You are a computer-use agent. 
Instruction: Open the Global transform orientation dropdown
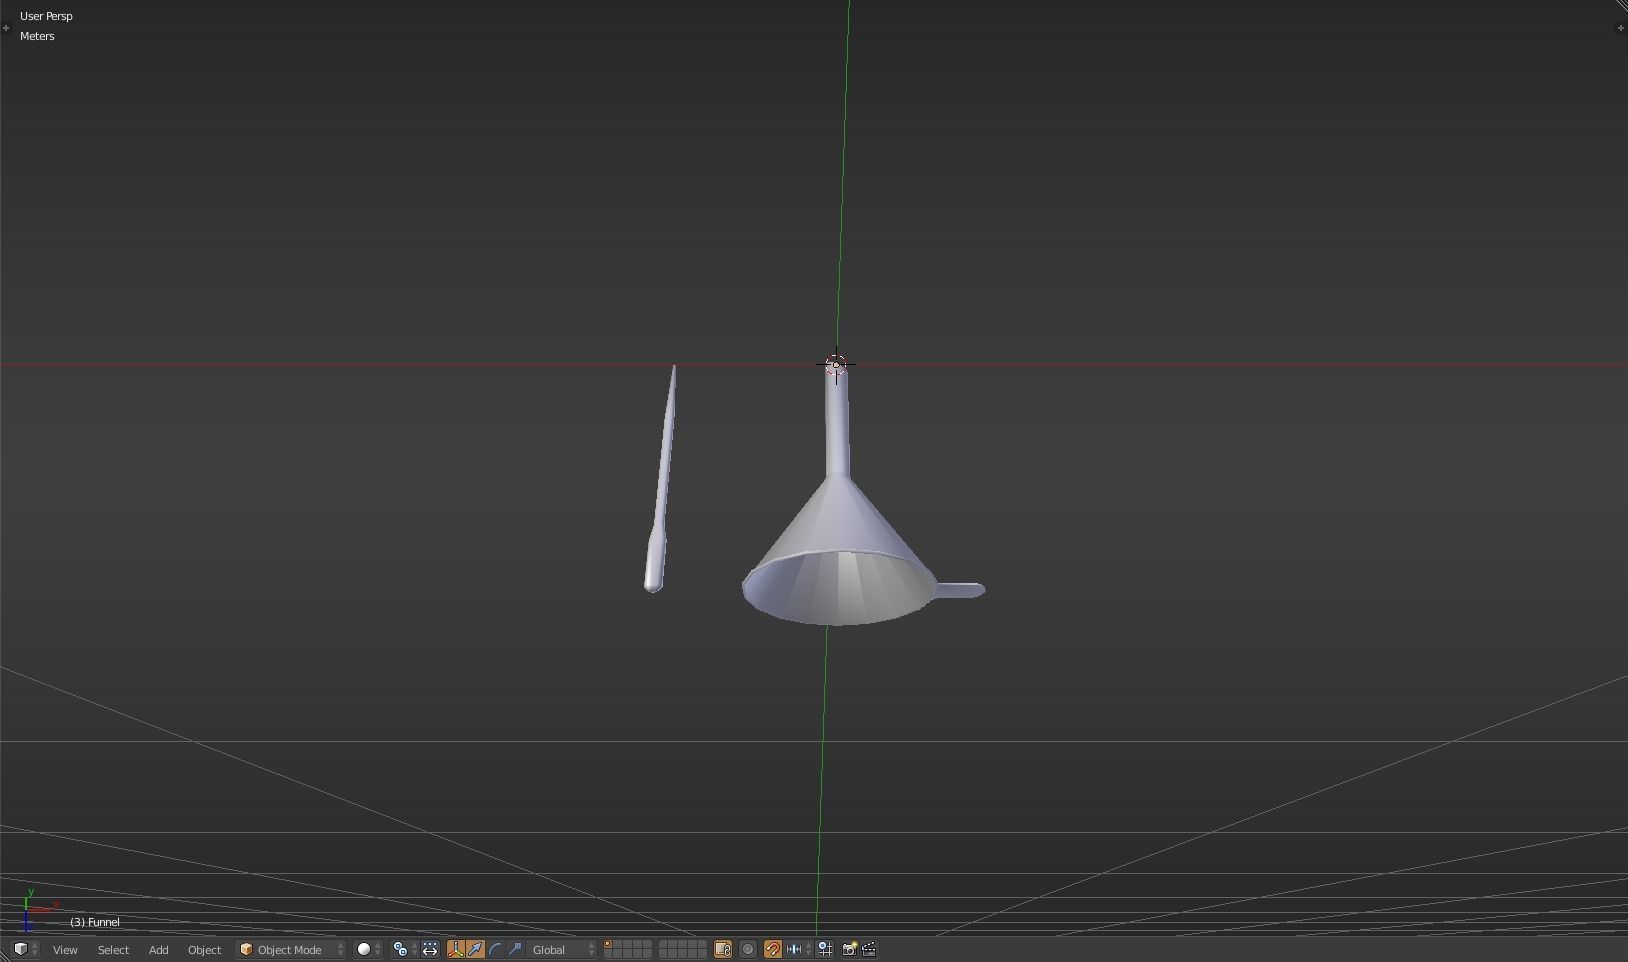(x=562, y=949)
